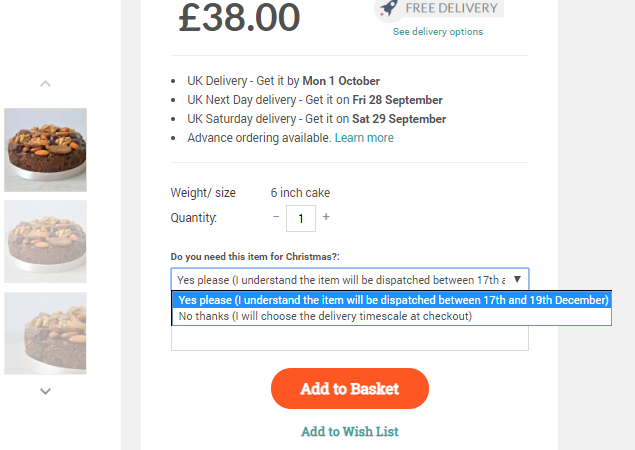Screen dimensions: 635x450
Task: Click the free delivery rocket icon
Action: click(x=387, y=8)
